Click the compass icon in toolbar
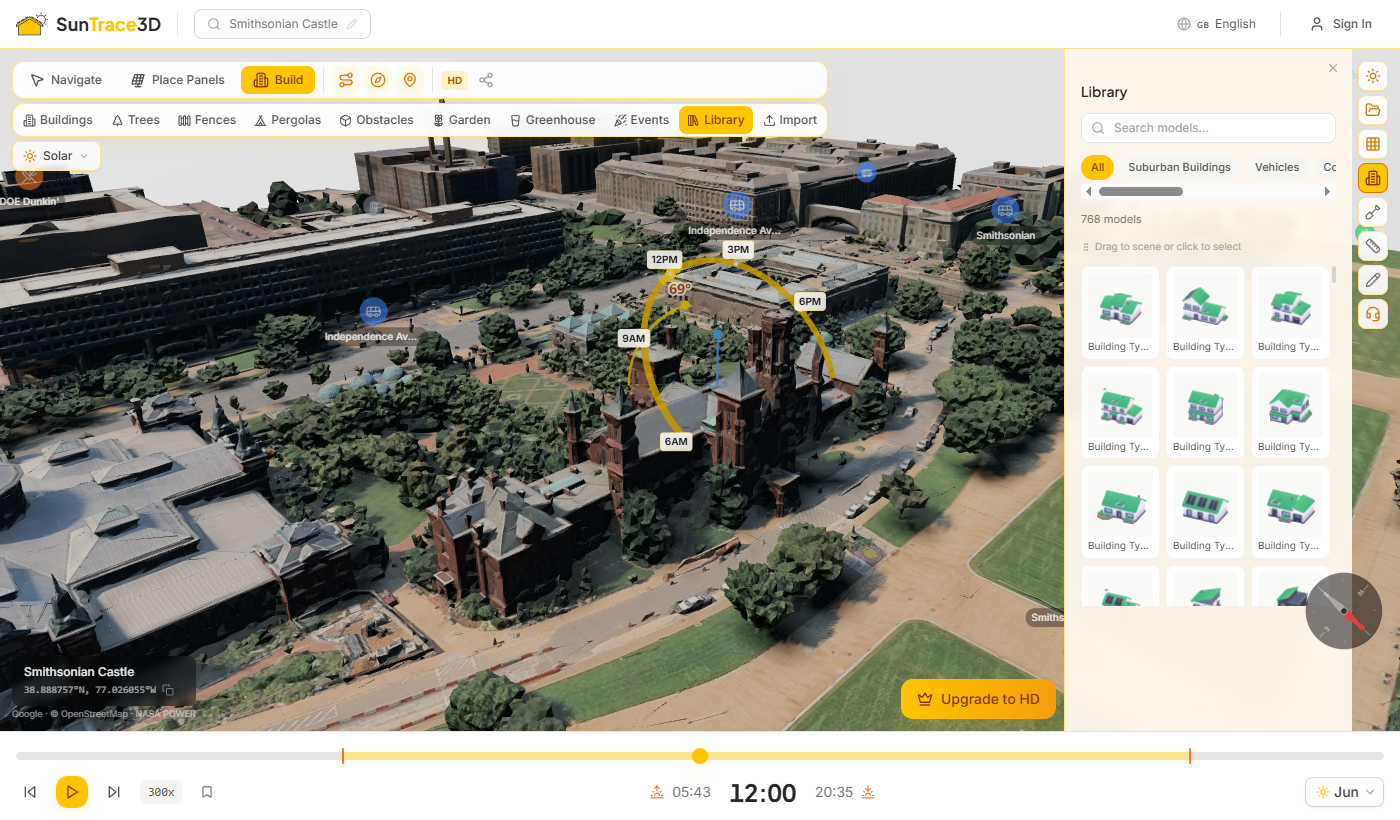The height and width of the screenshot is (820, 1400). pos(378,80)
